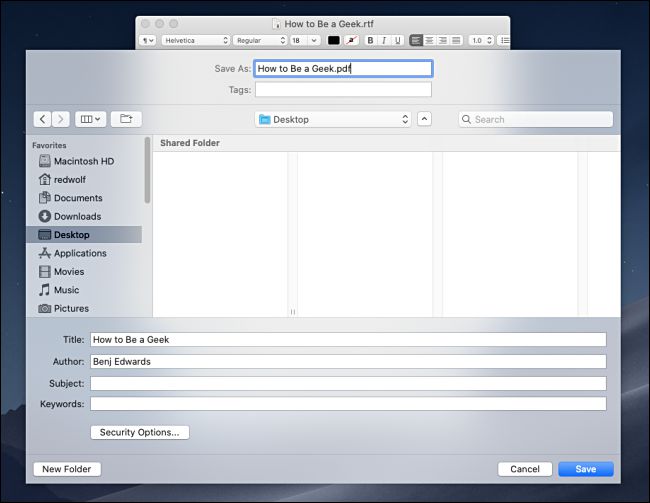This screenshot has height=503, width=650.
Task: Click the Pictures camera icon
Action: pos(44,309)
